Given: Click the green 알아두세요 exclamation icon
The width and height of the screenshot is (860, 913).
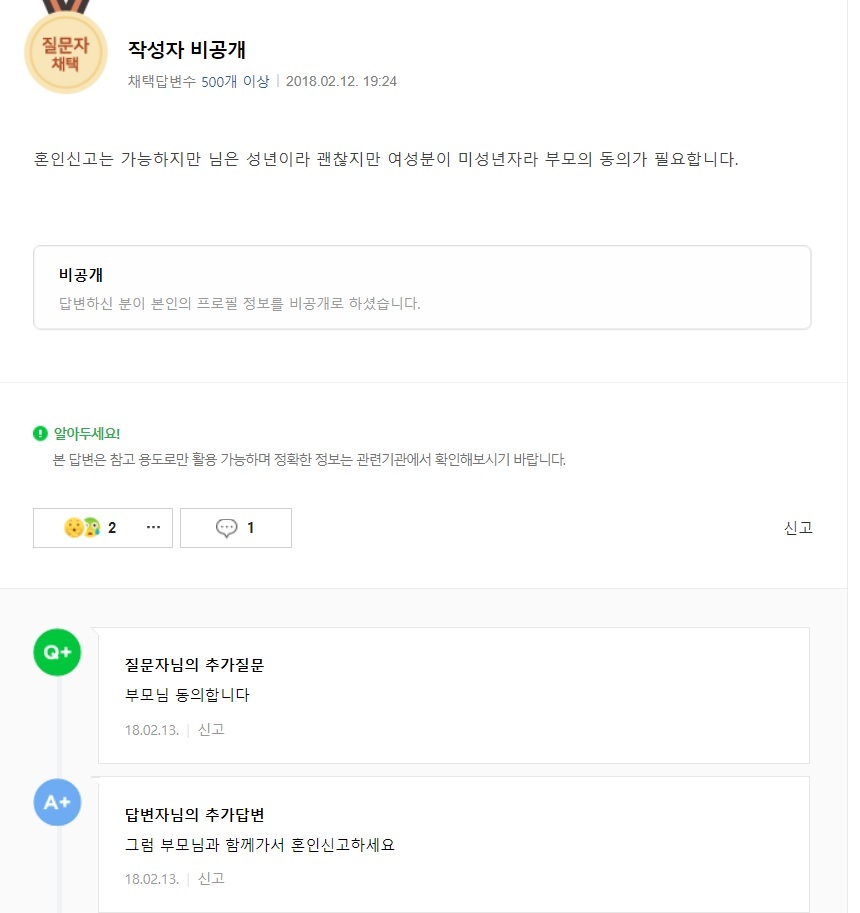Looking at the screenshot, I should pyautogui.click(x=40, y=433).
